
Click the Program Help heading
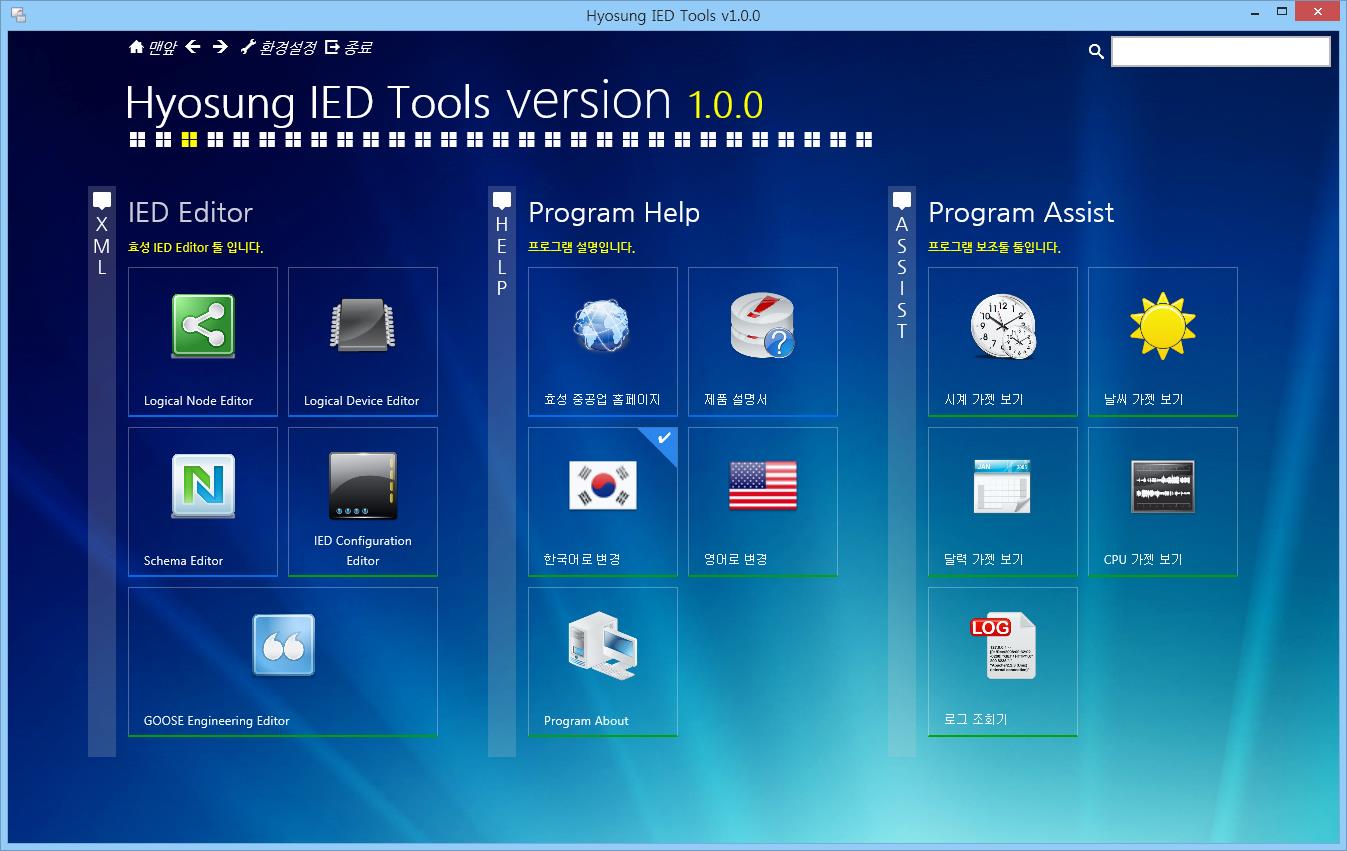614,212
